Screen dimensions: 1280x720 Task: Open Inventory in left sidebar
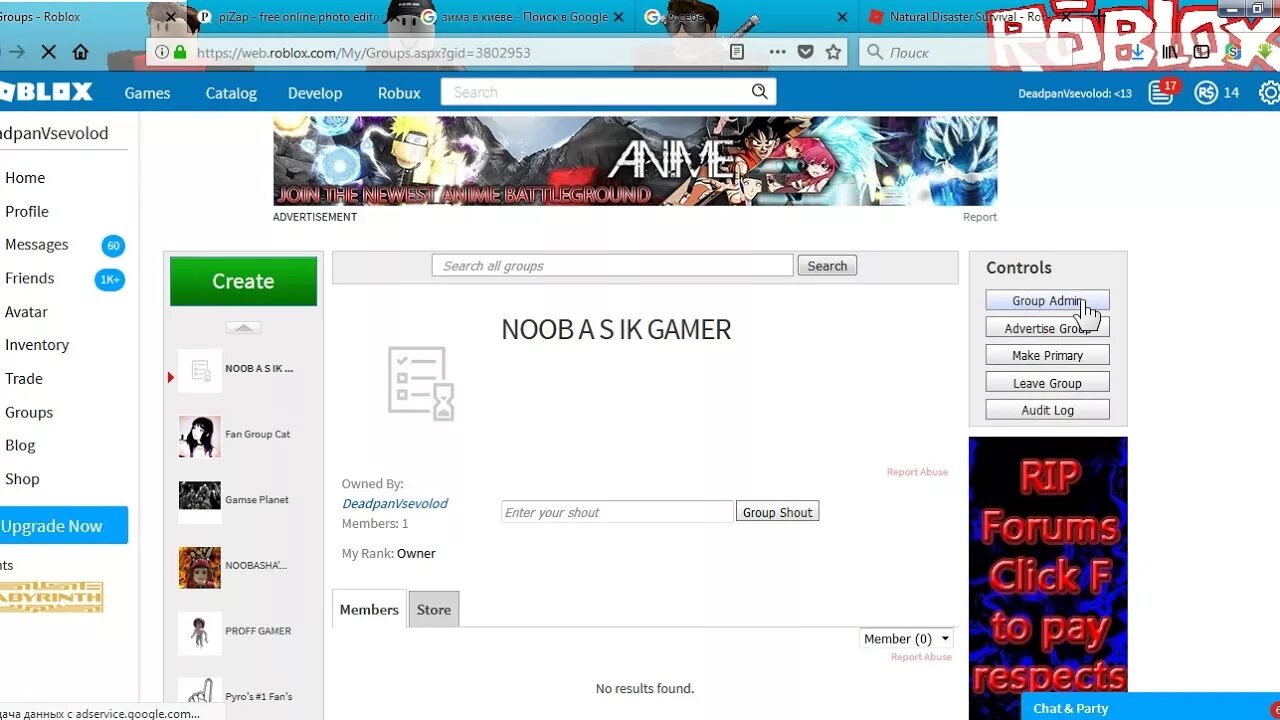pyautogui.click(x=37, y=345)
